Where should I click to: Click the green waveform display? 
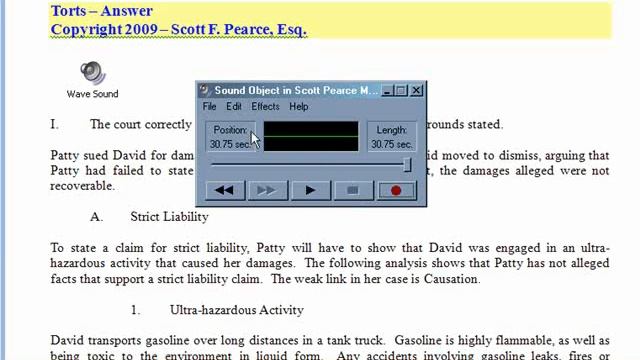click(311, 136)
